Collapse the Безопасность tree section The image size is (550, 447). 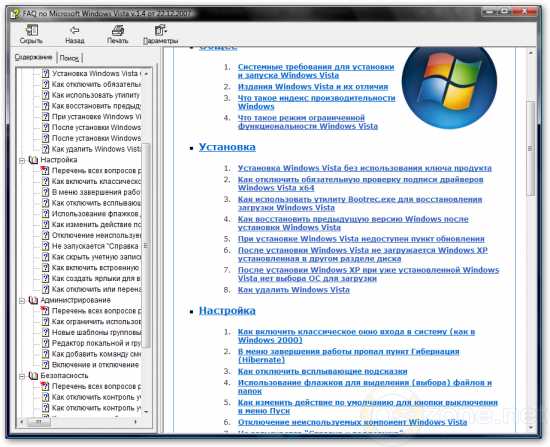coord(22,376)
